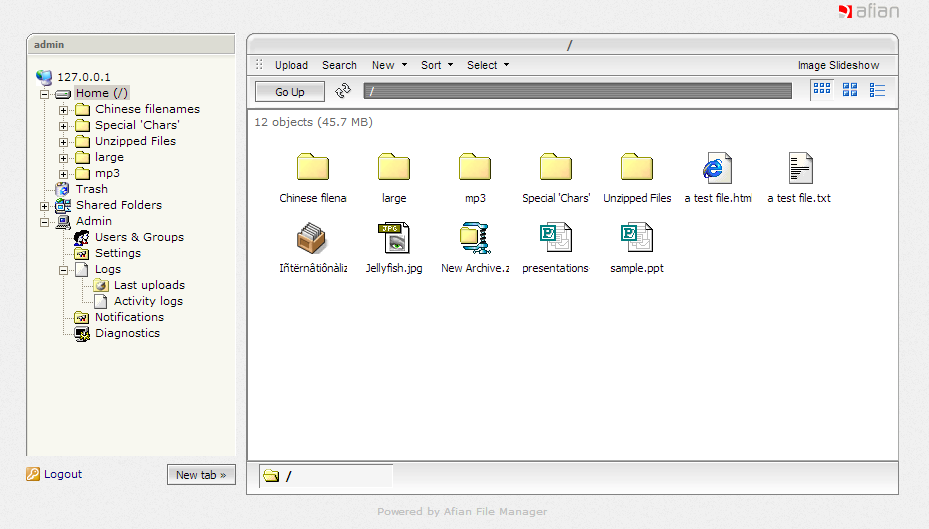Switch to detailed list view

(877, 90)
